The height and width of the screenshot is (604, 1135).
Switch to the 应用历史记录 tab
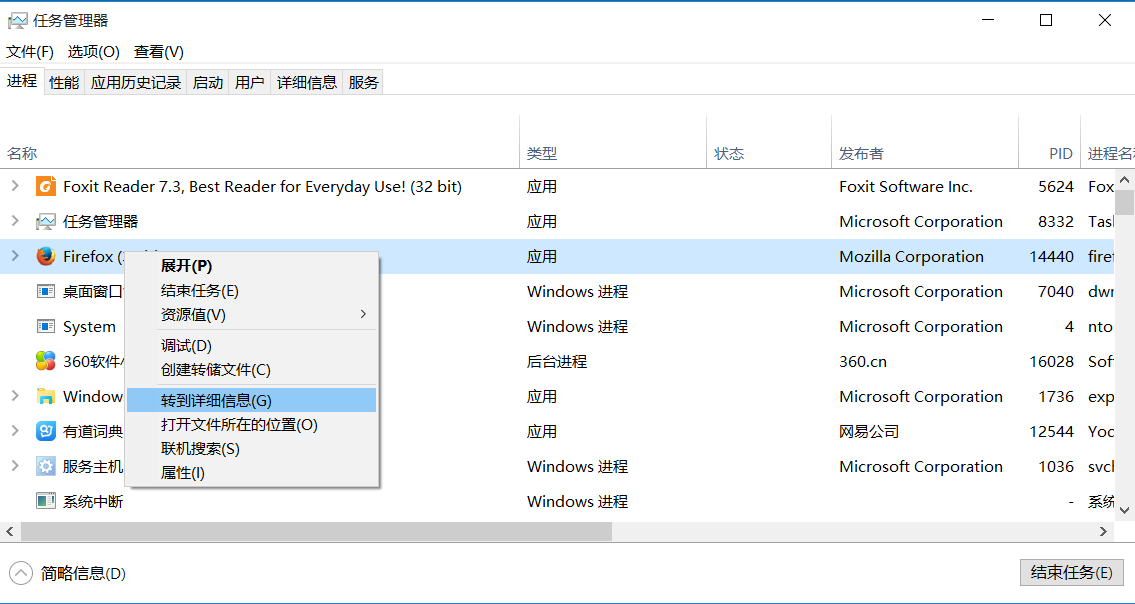(135, 83)
